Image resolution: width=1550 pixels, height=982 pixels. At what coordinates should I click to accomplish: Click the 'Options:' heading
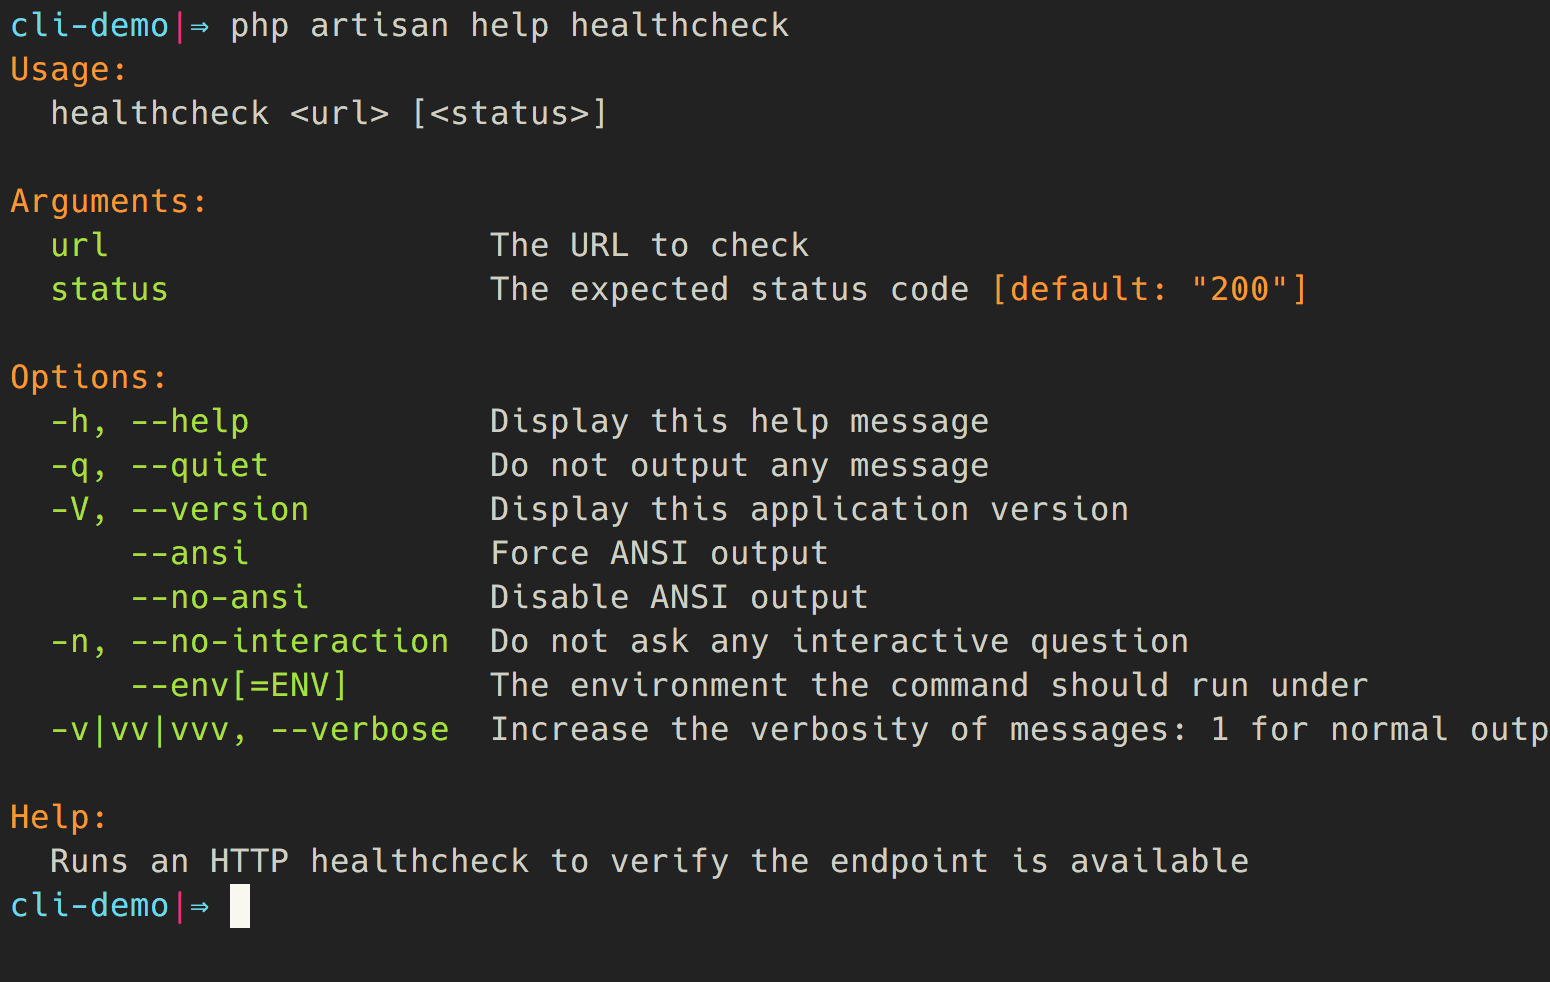(89, 378)
